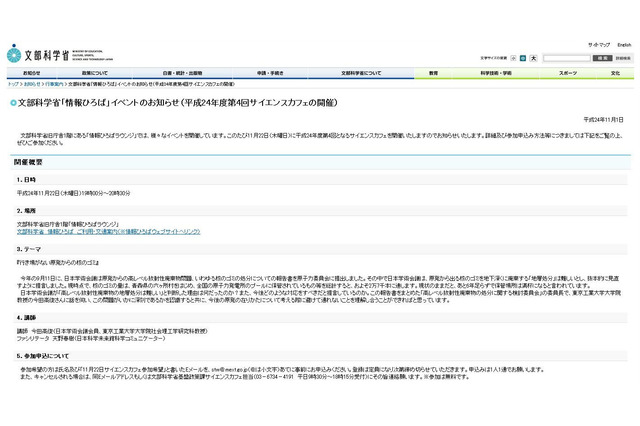Viewport: 640px width, 426px height.
Task: Click the heading 3. テーマ
Action: tap(29, 249)
